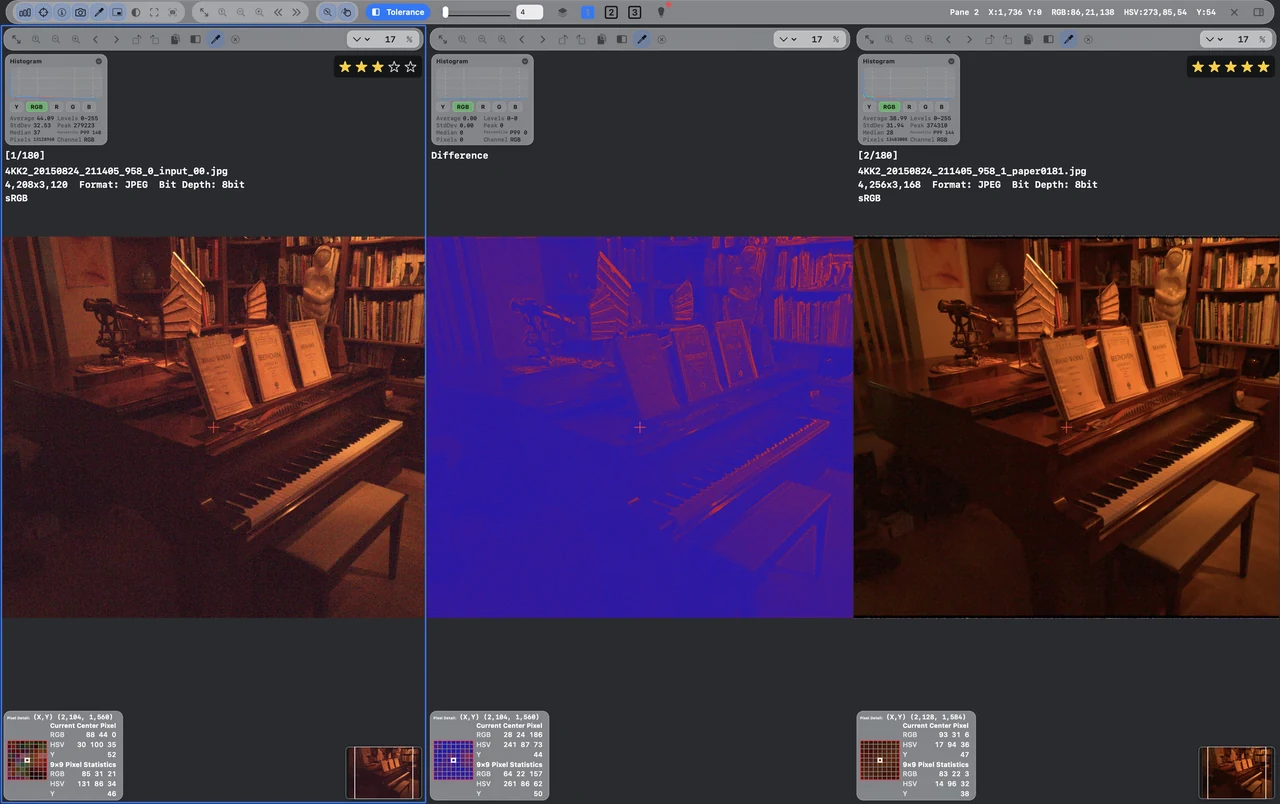The image size is (1280, 804).
Task: Click the tolerance value field showing 4
Action: [530, 12]
